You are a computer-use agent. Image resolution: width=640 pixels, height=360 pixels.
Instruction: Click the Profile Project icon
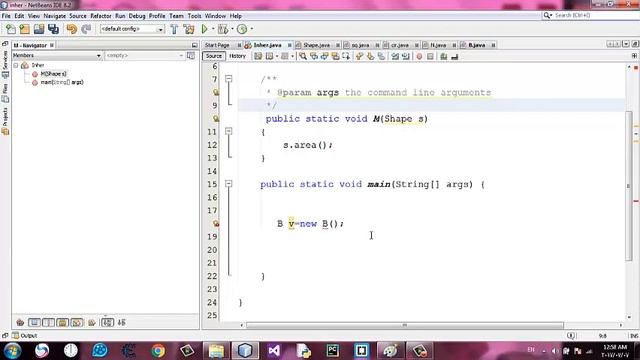[x=242, y=29]
